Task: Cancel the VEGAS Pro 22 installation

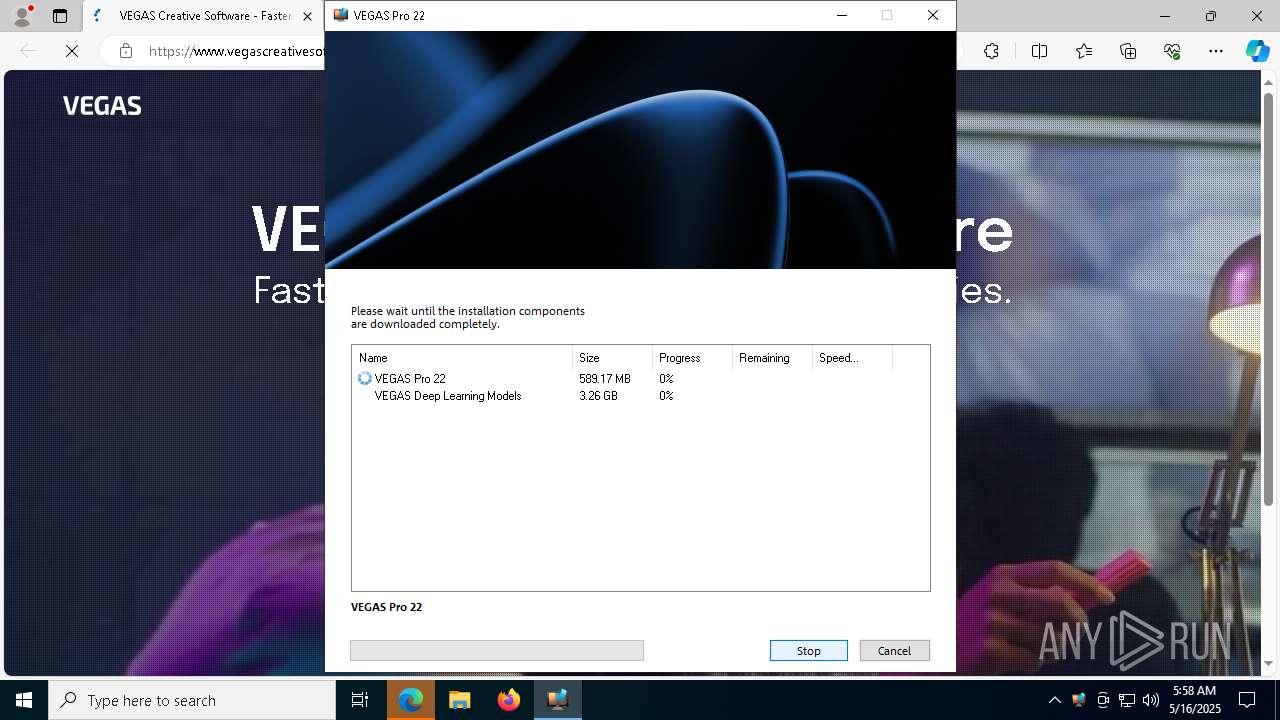Action: [894, 651]
